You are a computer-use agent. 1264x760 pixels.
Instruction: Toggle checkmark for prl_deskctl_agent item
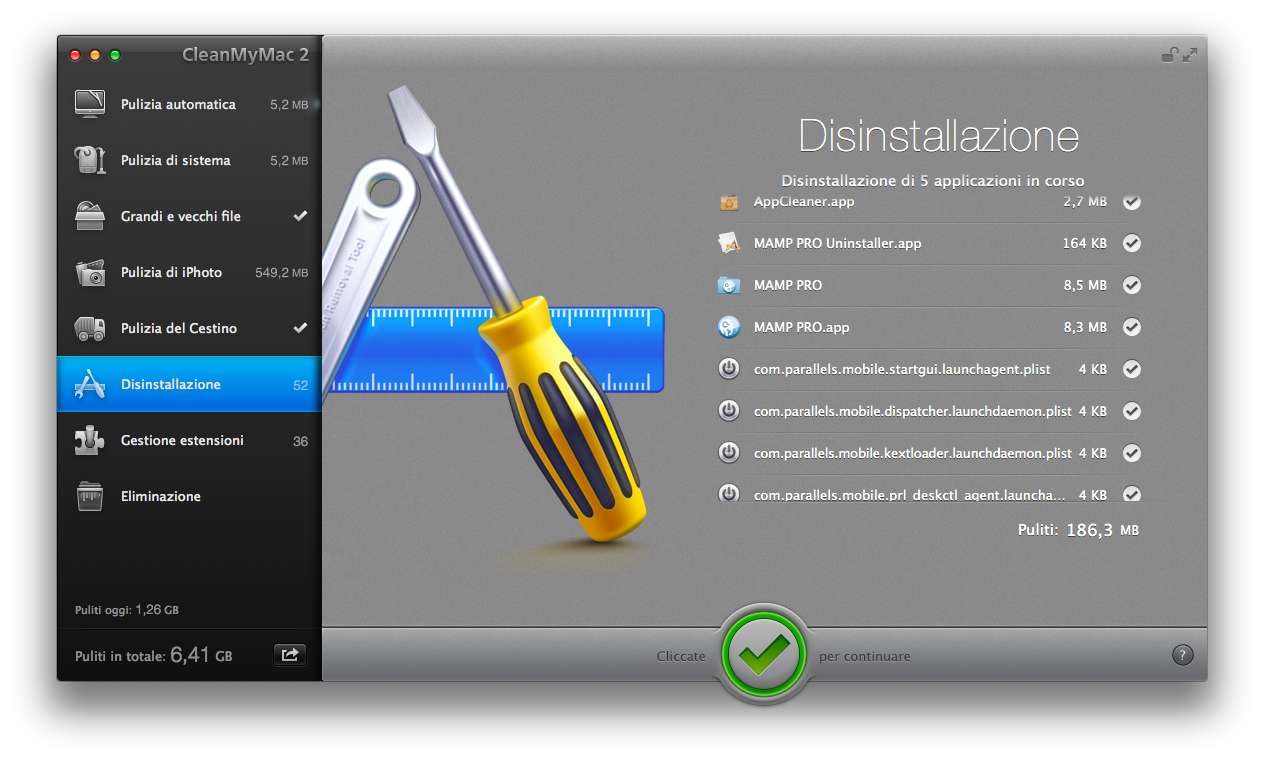[1132, 494]
